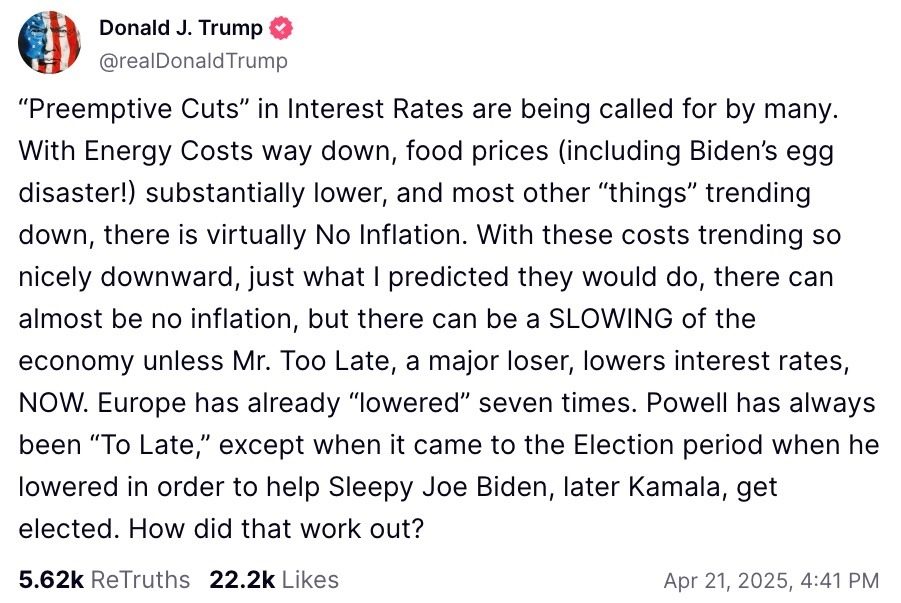Click the phrase "No Inflation"
Image resolution: width=901 pixels, height=603 pixels.
coord(391,235)
